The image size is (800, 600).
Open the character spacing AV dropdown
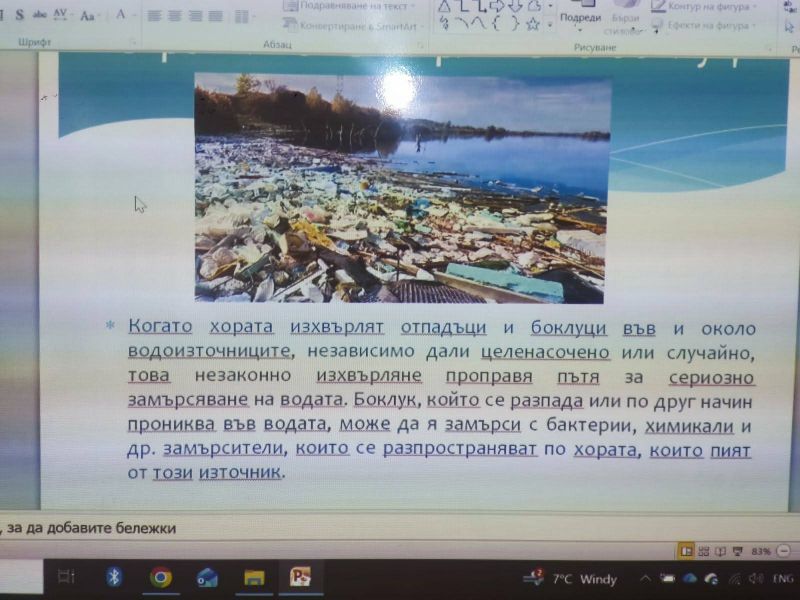point(62,15)
